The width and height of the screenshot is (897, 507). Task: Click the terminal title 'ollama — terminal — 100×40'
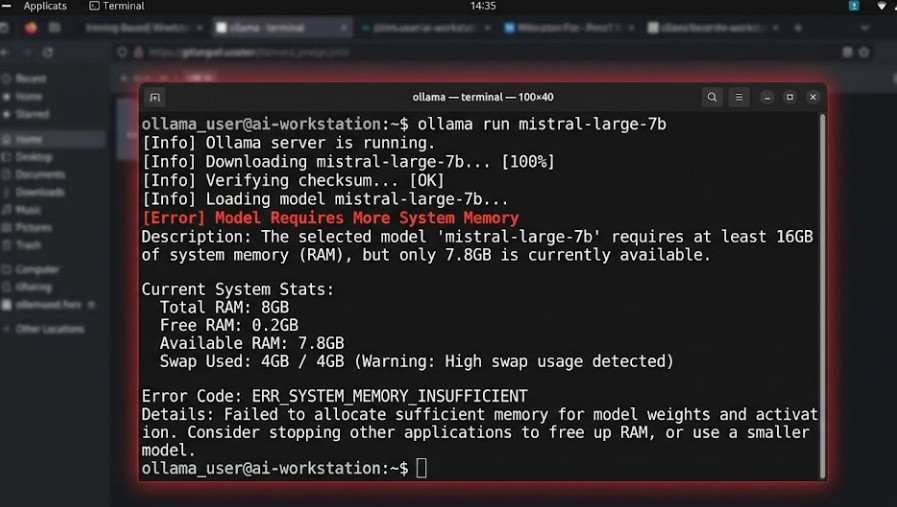(x=483, y=97)
